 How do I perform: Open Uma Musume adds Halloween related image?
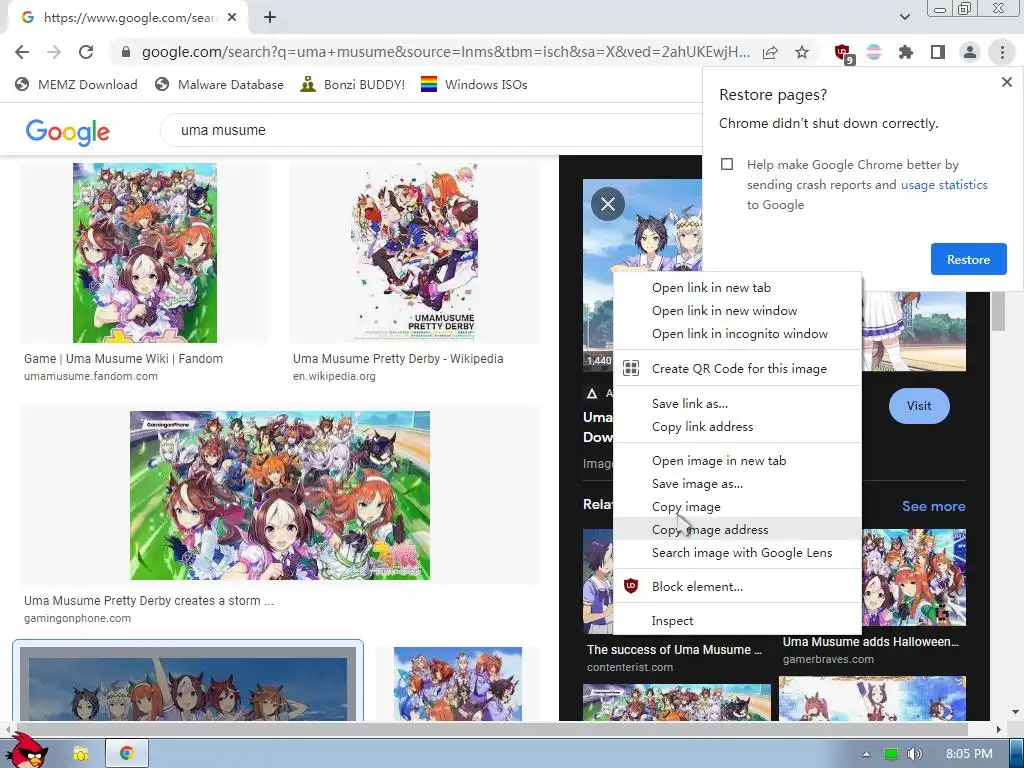tap(914, 577)
